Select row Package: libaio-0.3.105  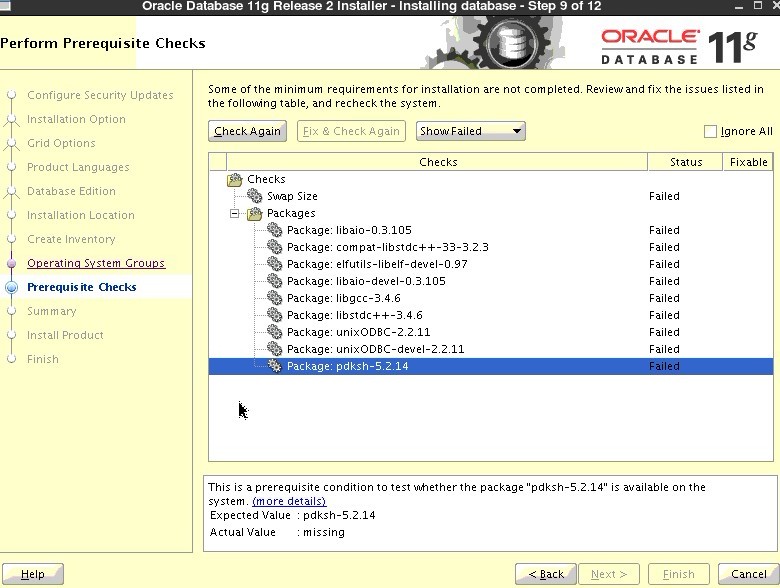pyautogui.click(x=490, y=230)
